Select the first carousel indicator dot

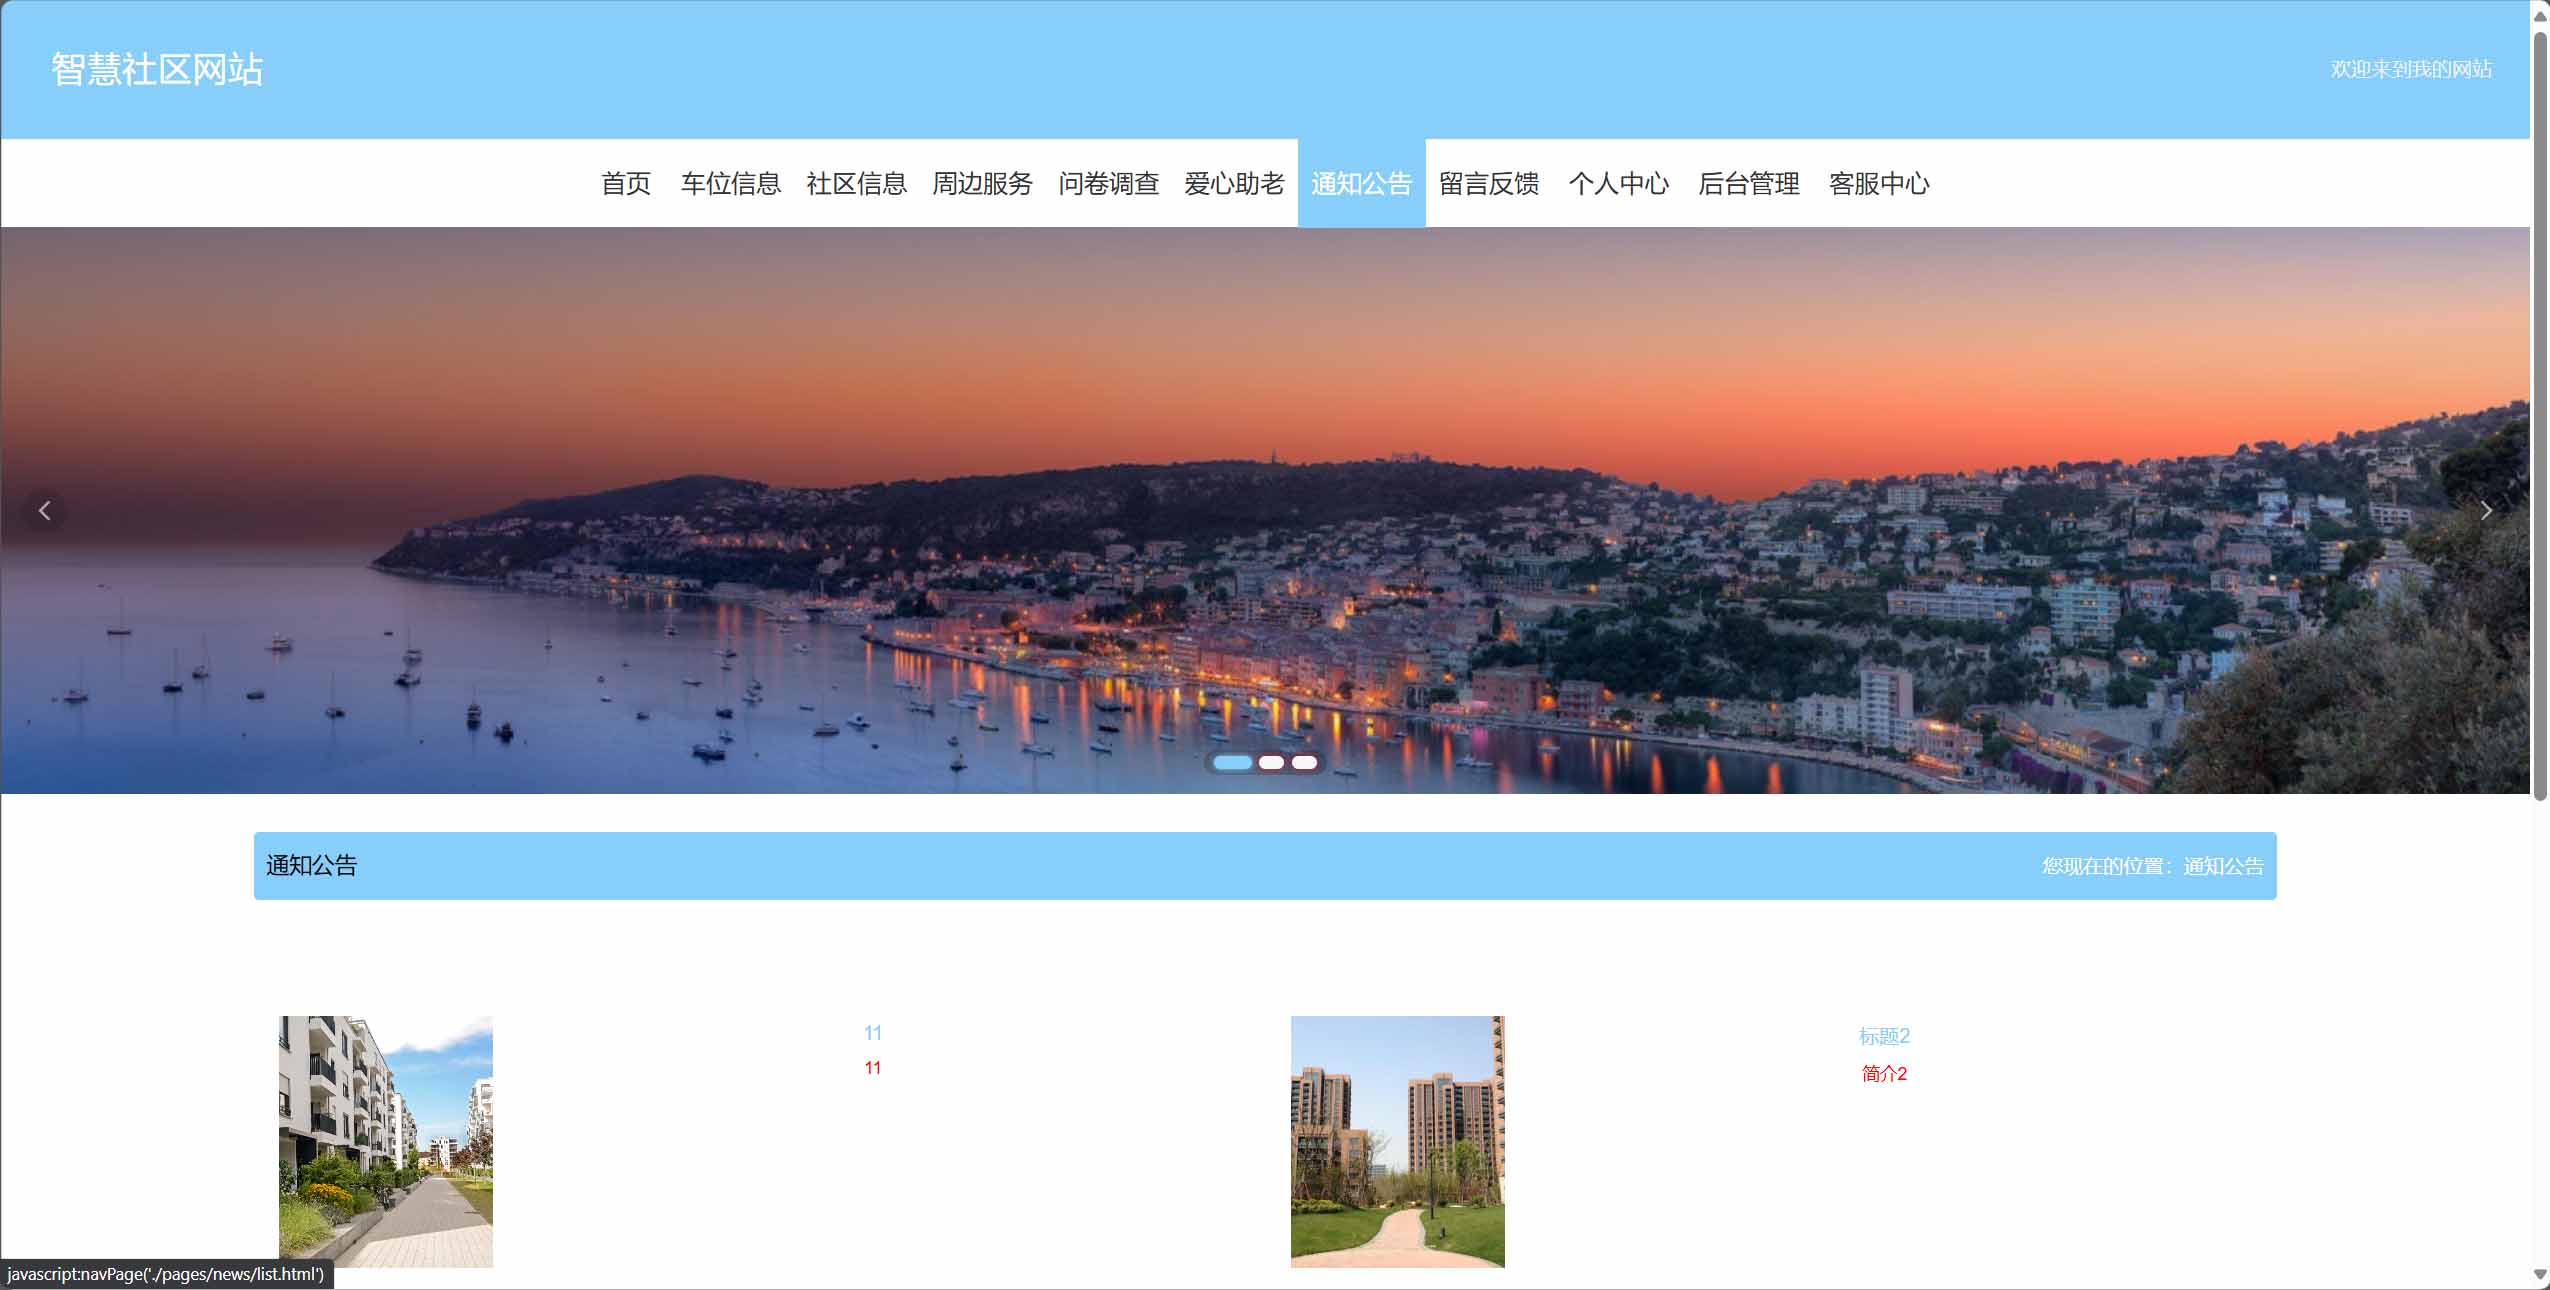pyautogui.click(x=1232, y=762)
